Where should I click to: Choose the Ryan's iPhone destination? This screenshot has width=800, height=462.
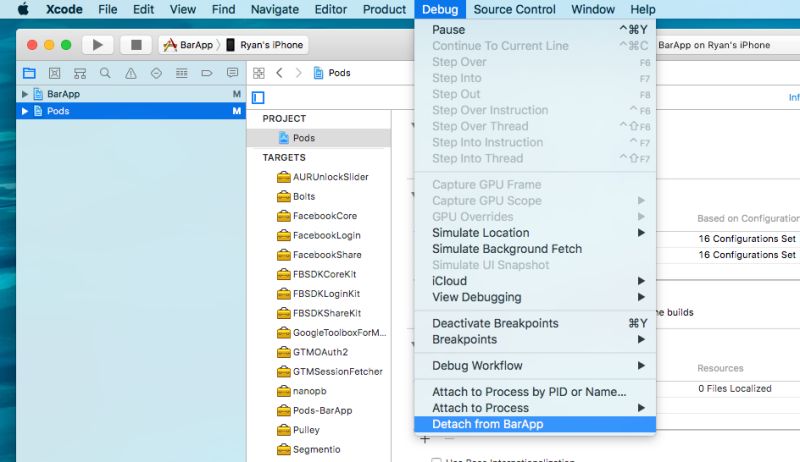265,45
